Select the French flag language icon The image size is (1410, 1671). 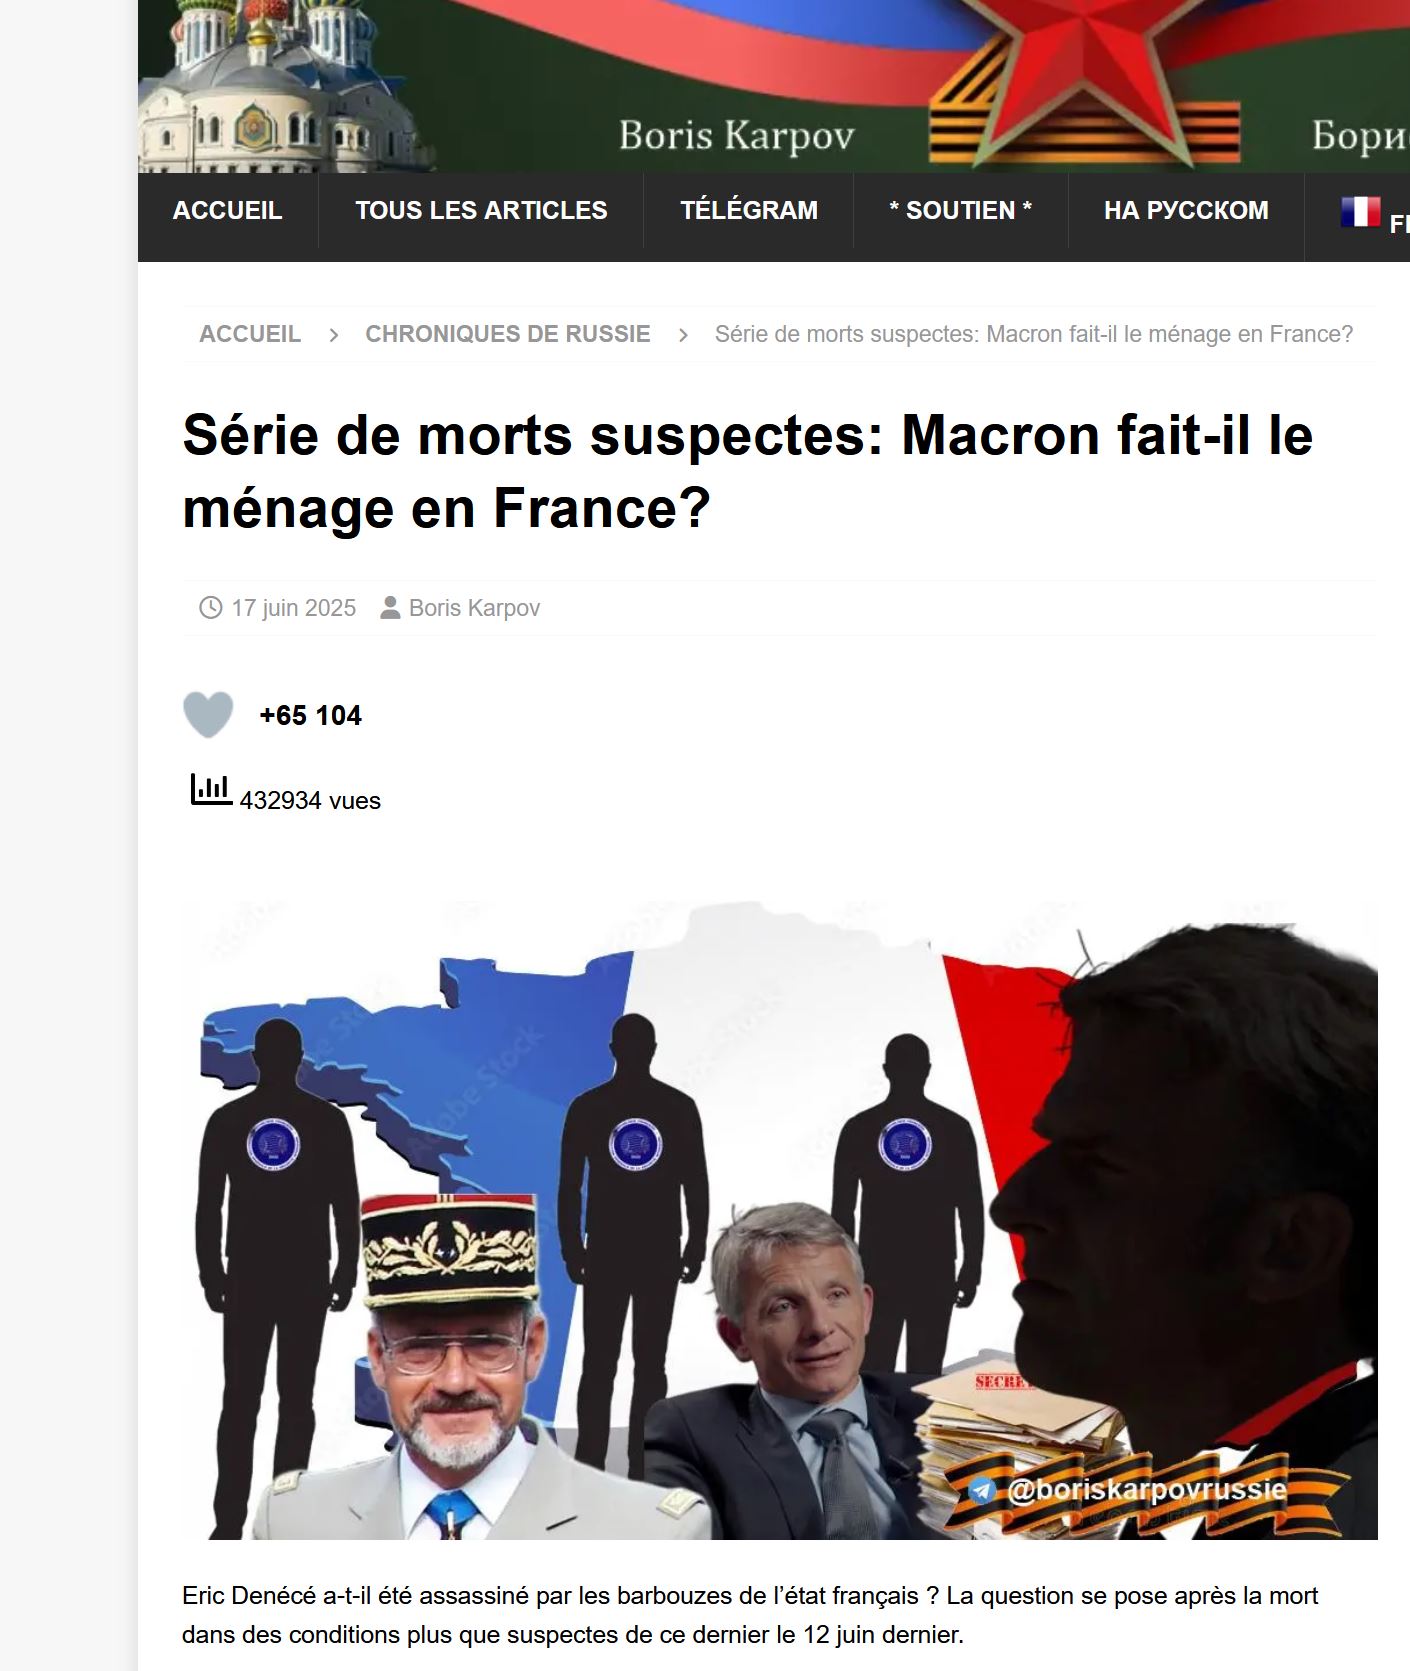1361,211
